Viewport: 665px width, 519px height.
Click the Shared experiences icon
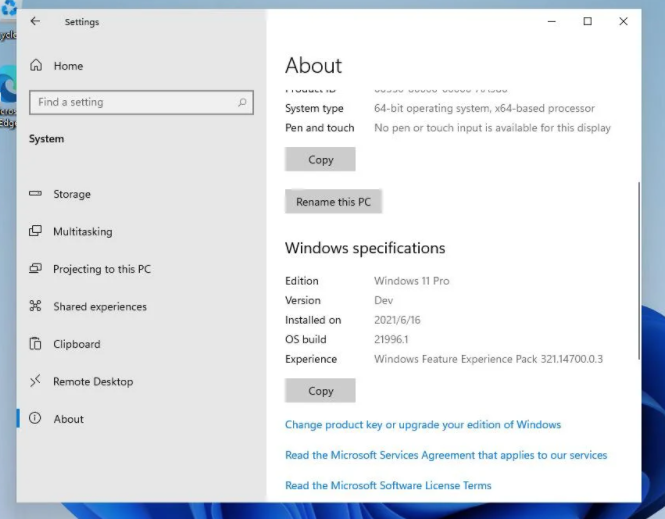coord(36,307)
